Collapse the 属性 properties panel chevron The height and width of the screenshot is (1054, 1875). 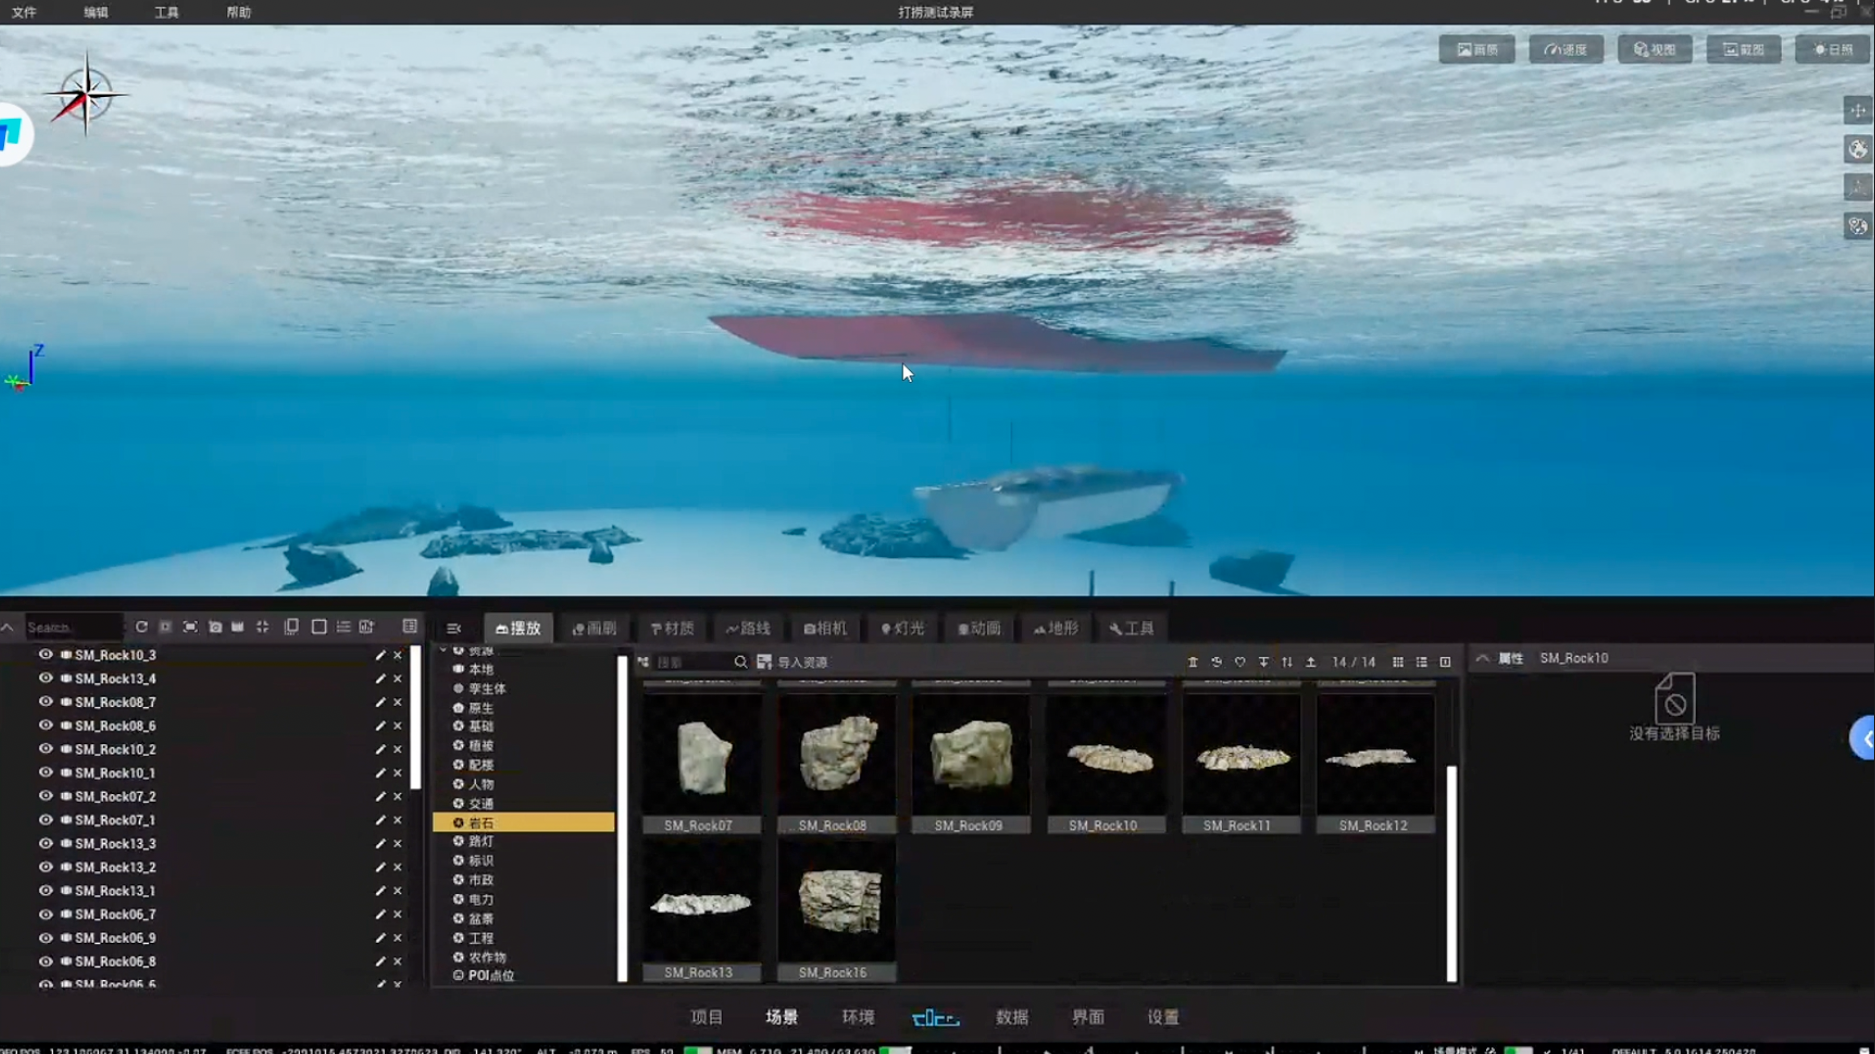1482,658
